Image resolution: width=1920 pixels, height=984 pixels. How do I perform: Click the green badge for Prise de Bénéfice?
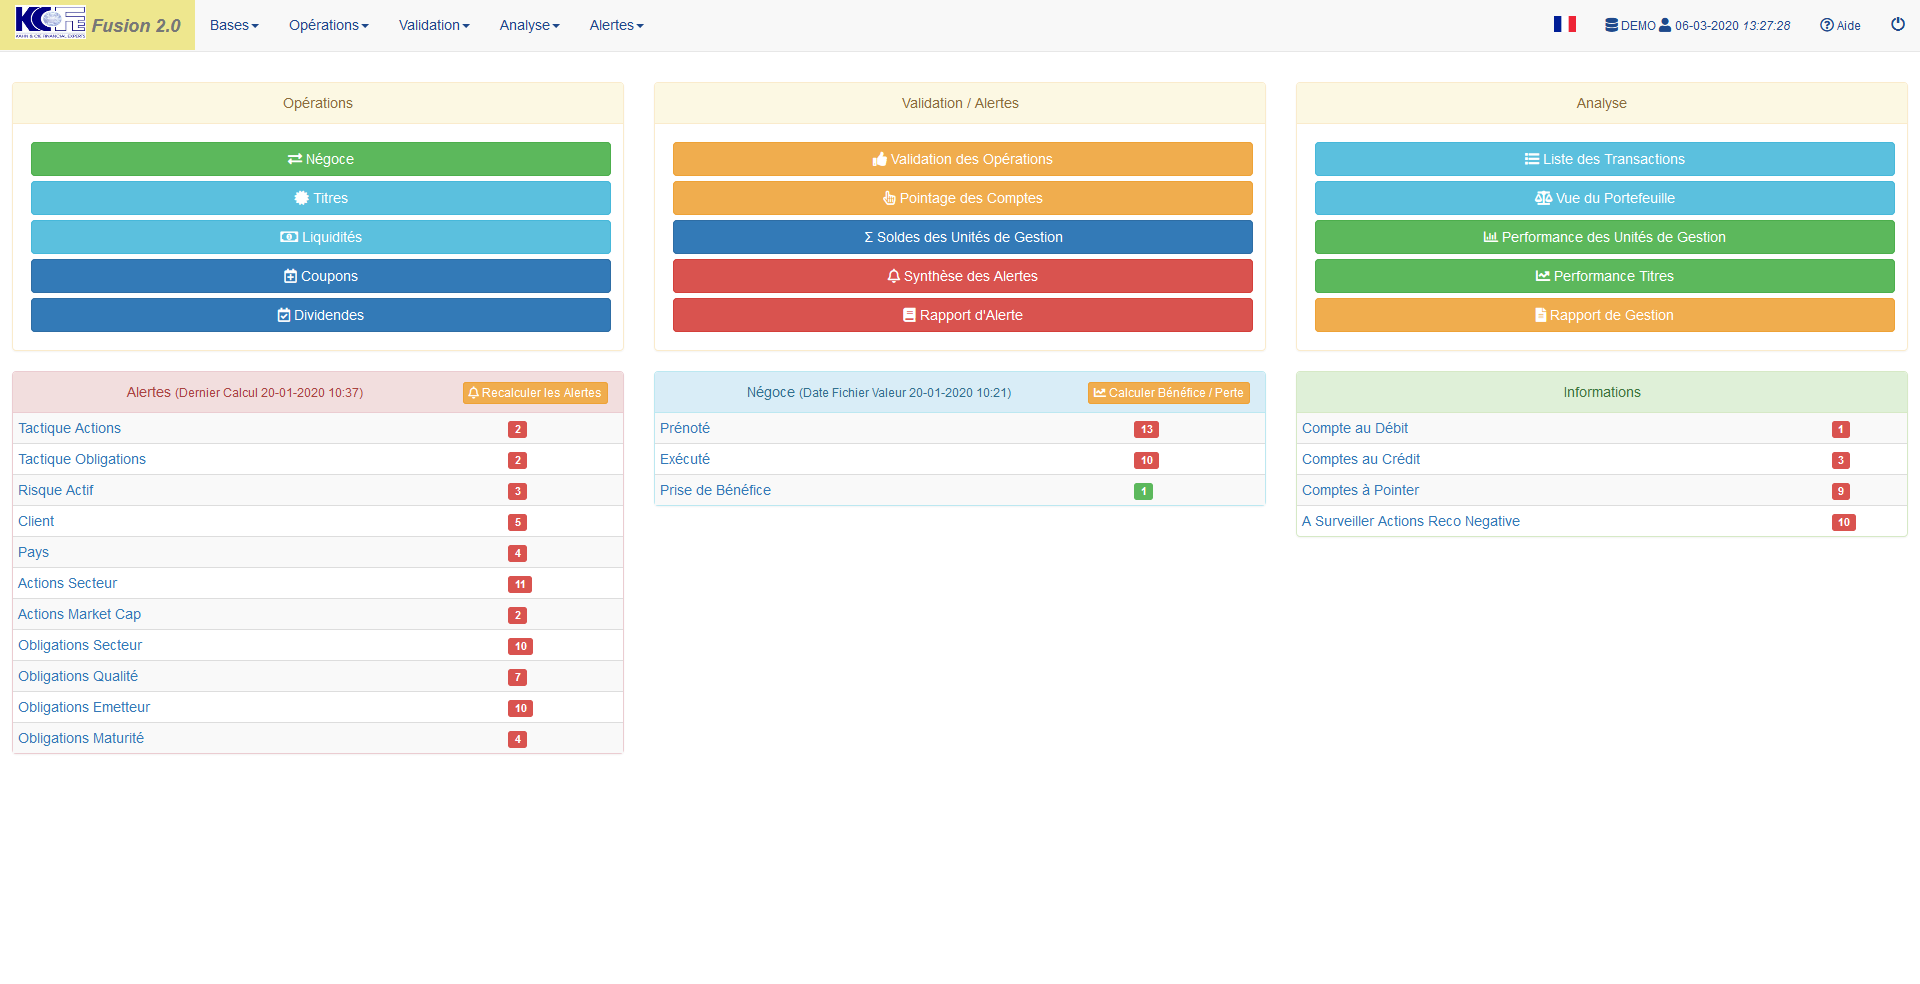pos(1143,491)
